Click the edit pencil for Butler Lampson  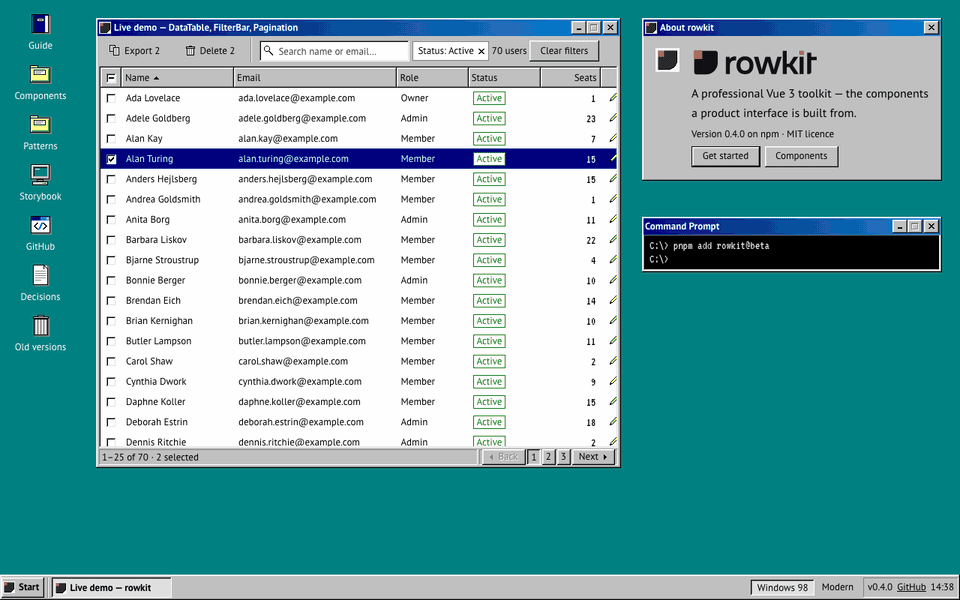tap(613, 340)
